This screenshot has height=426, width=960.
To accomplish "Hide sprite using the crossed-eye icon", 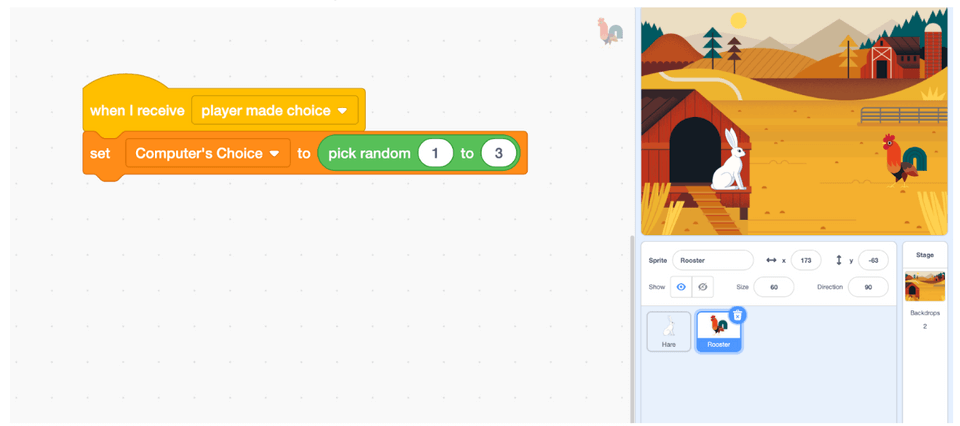I will (703, 286).
